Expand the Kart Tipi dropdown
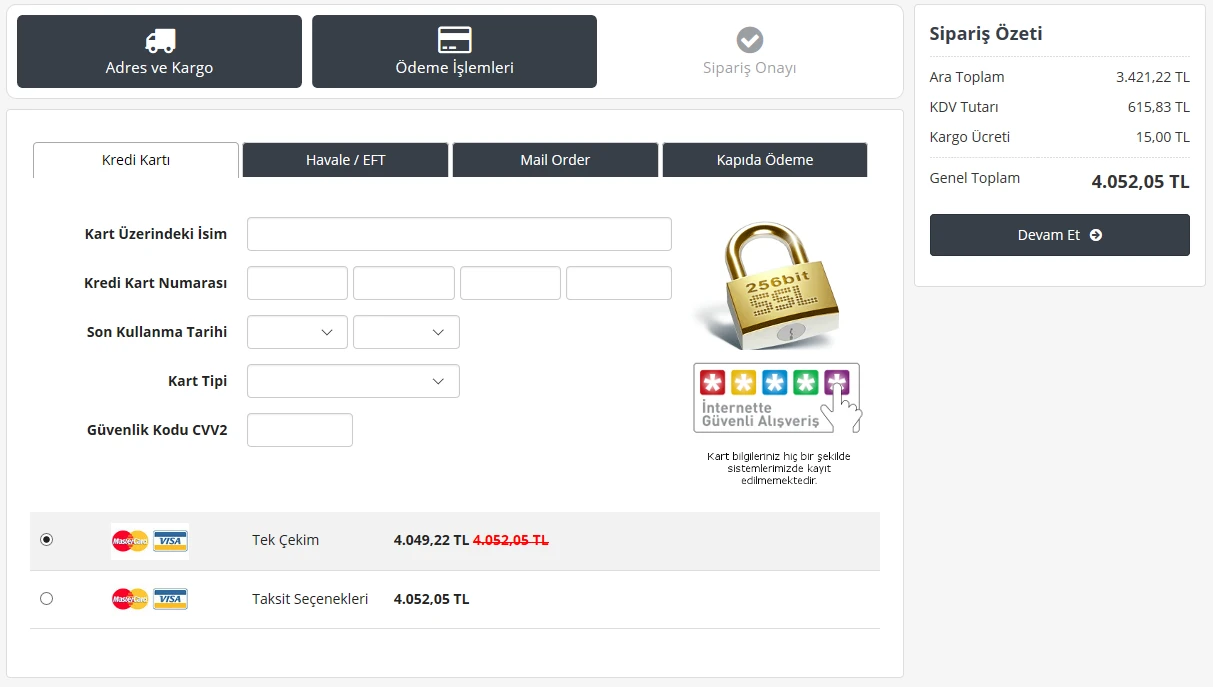 (353, 381)
